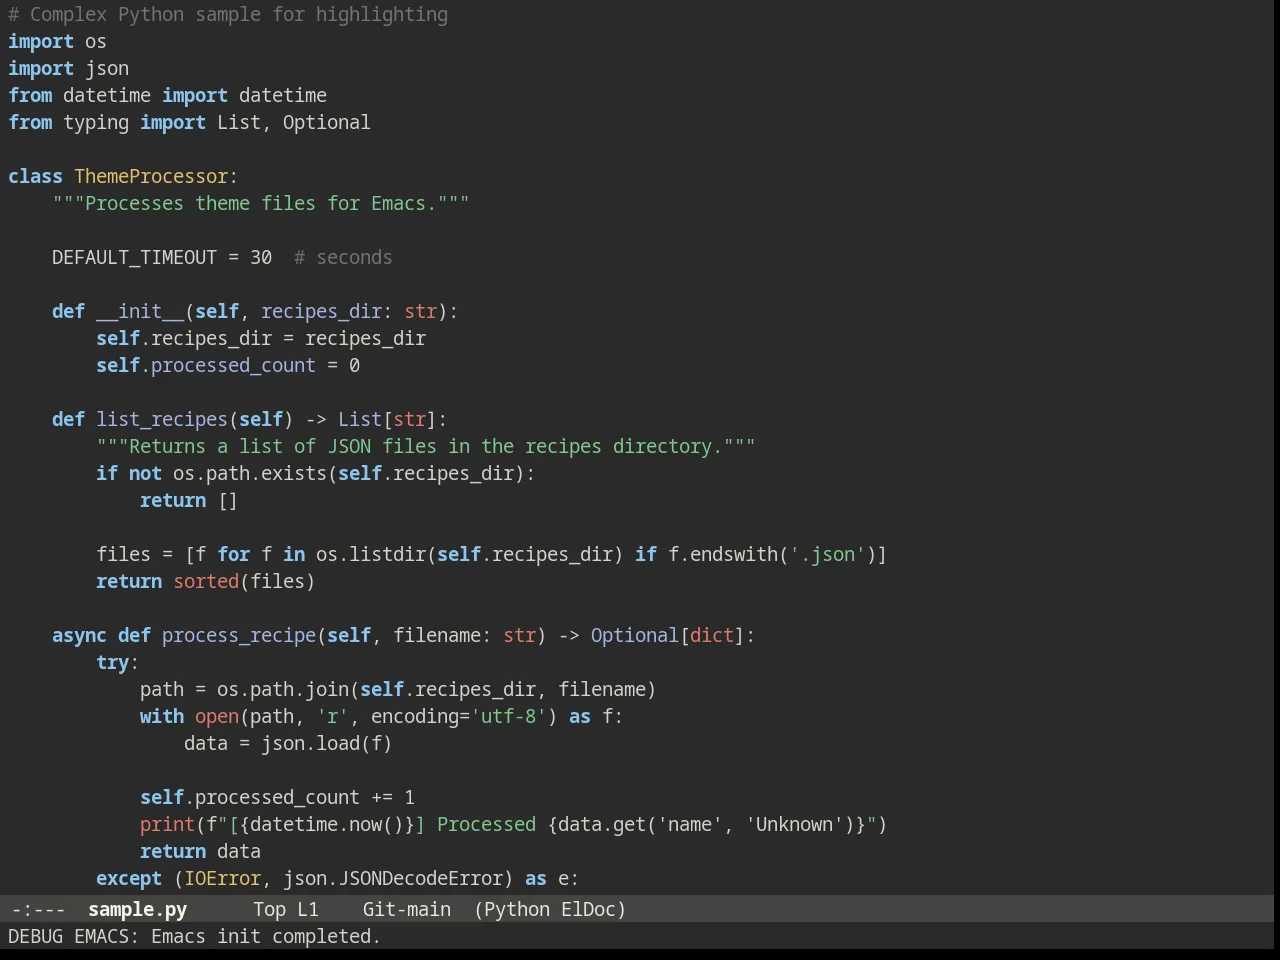Click the 'return data' statement
Image resolution: width=1280 pixels, height=960 pixels.
coord(200,852)
